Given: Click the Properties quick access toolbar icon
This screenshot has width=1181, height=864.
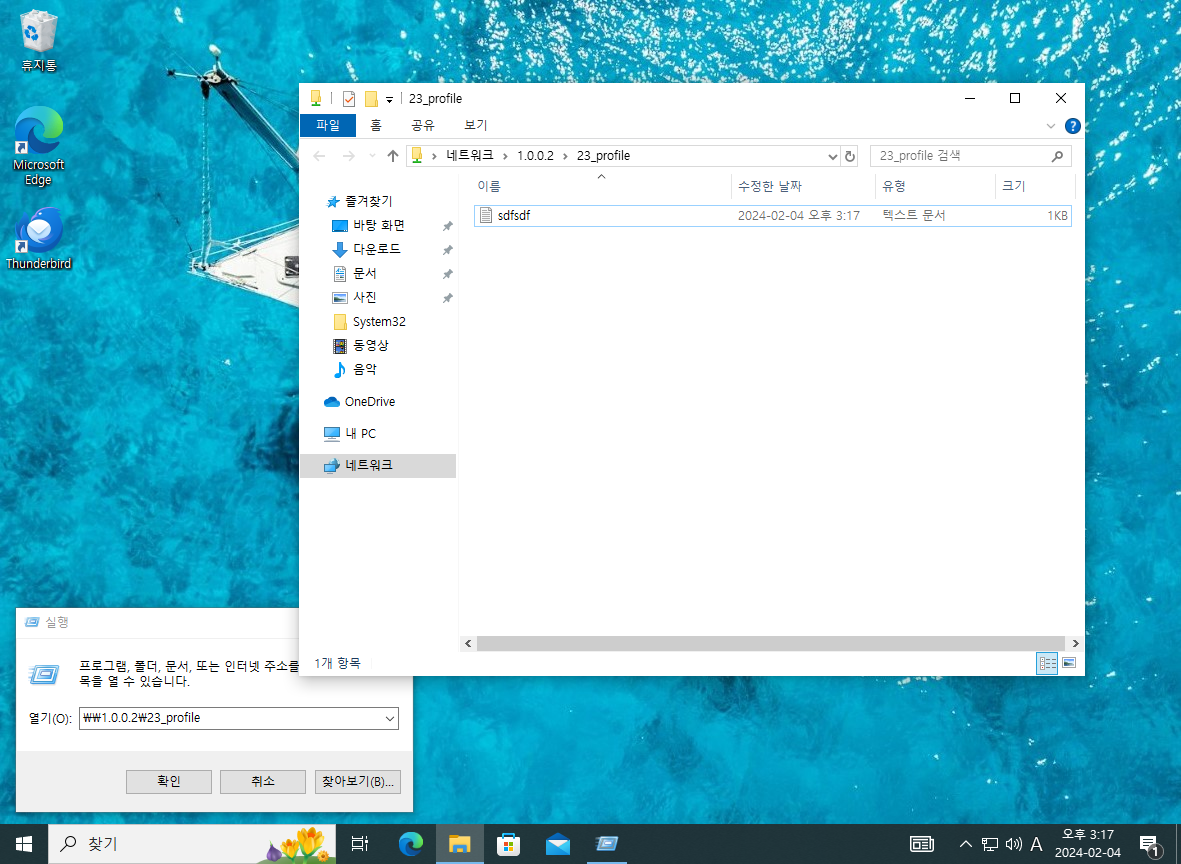Looking at the screenshot, I should pos(349,99).
